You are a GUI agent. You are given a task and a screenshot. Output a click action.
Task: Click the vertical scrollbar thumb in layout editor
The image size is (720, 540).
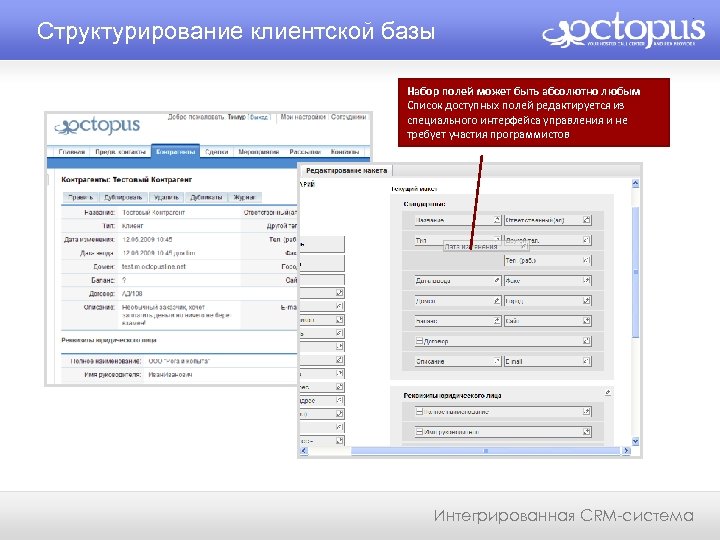click(636, 272)
